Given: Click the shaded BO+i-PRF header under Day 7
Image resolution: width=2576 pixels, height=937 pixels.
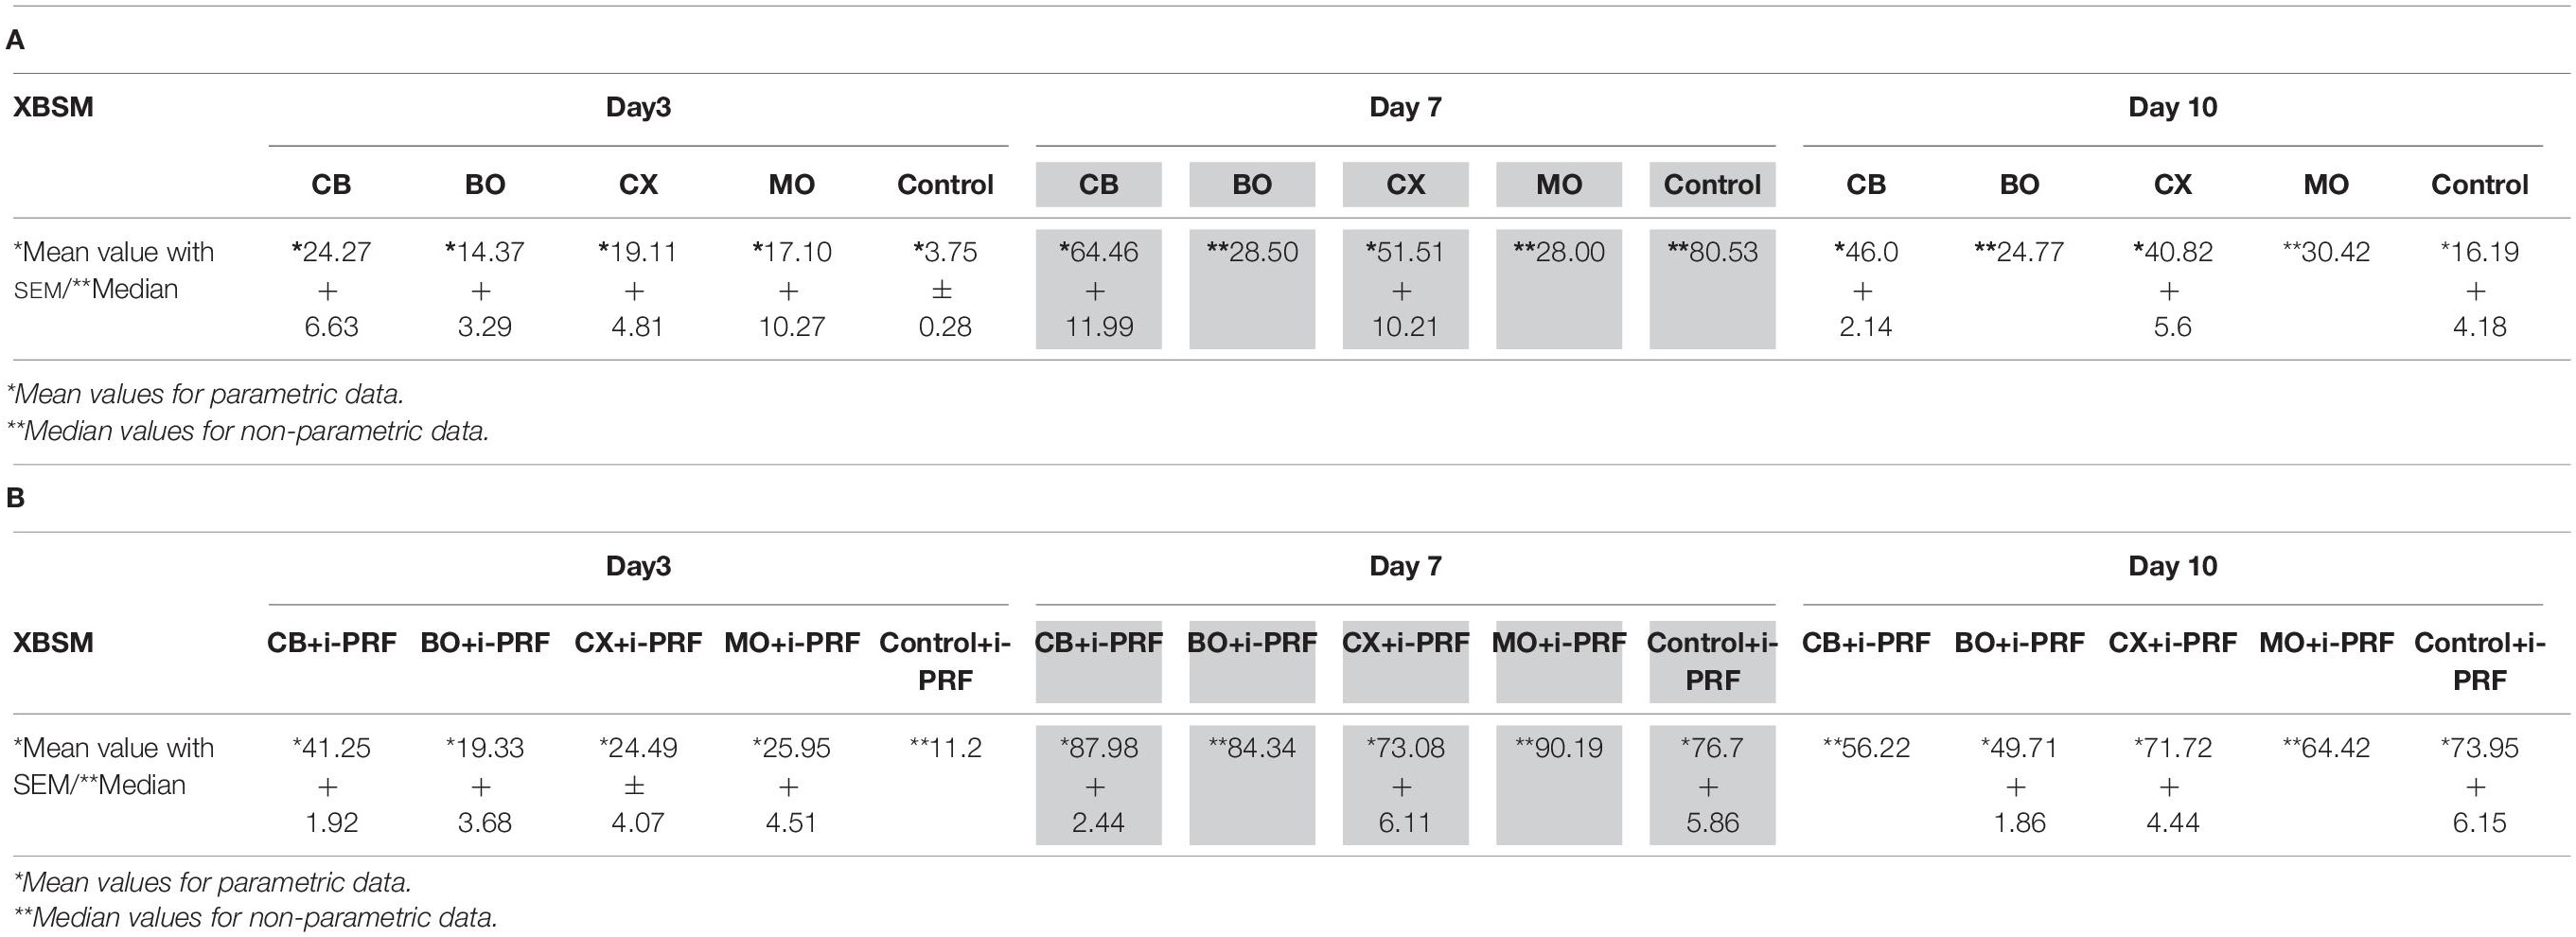Looking at the screenshot, I should 1252,643.
